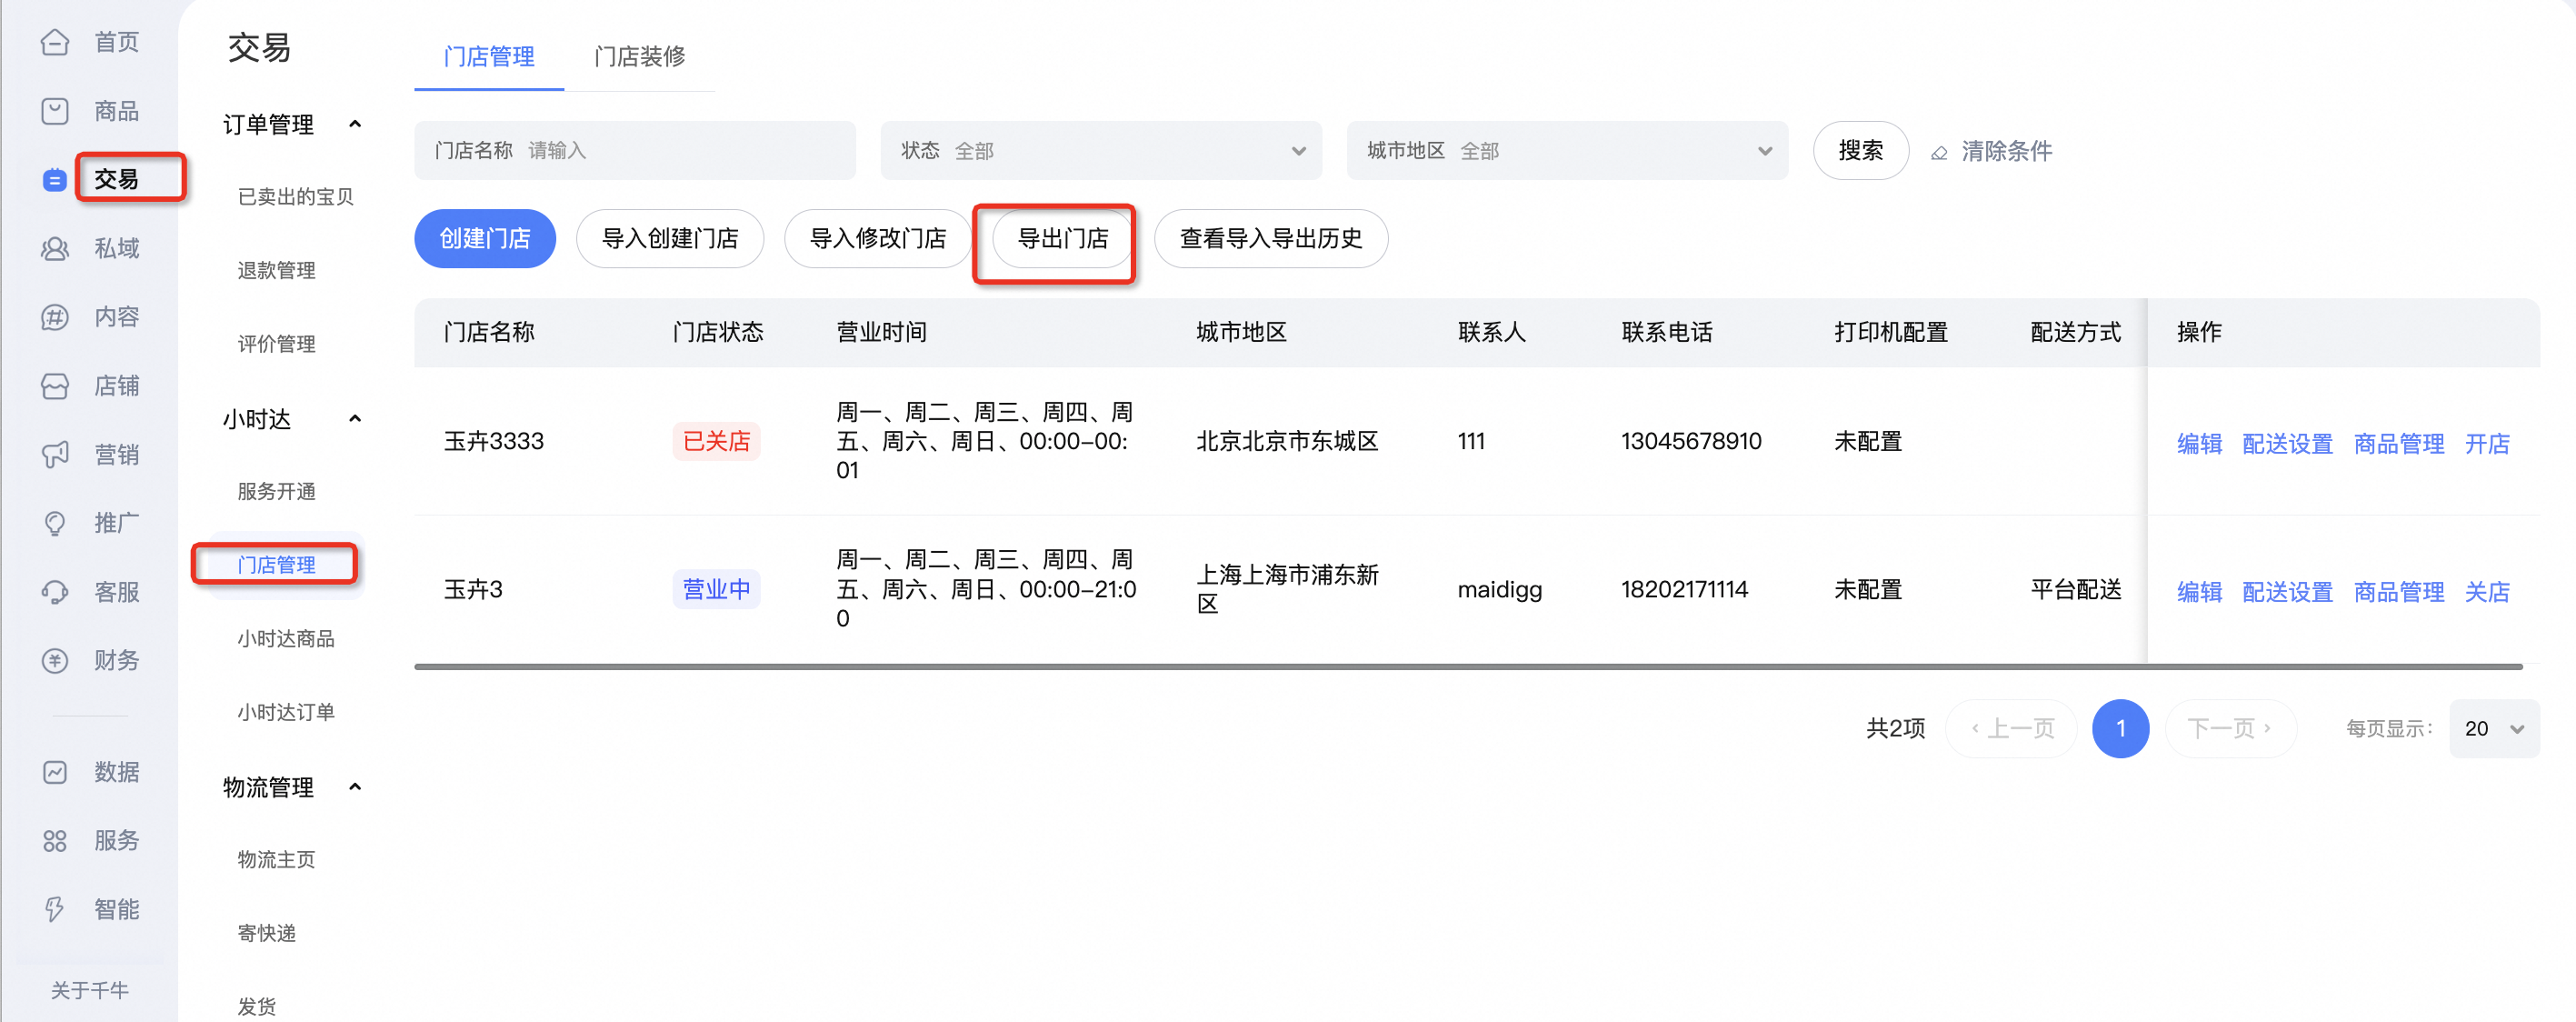This screenshot has height=1022, width=2576.
Task: Click the 创建门店 button
Action: (485, 239)
